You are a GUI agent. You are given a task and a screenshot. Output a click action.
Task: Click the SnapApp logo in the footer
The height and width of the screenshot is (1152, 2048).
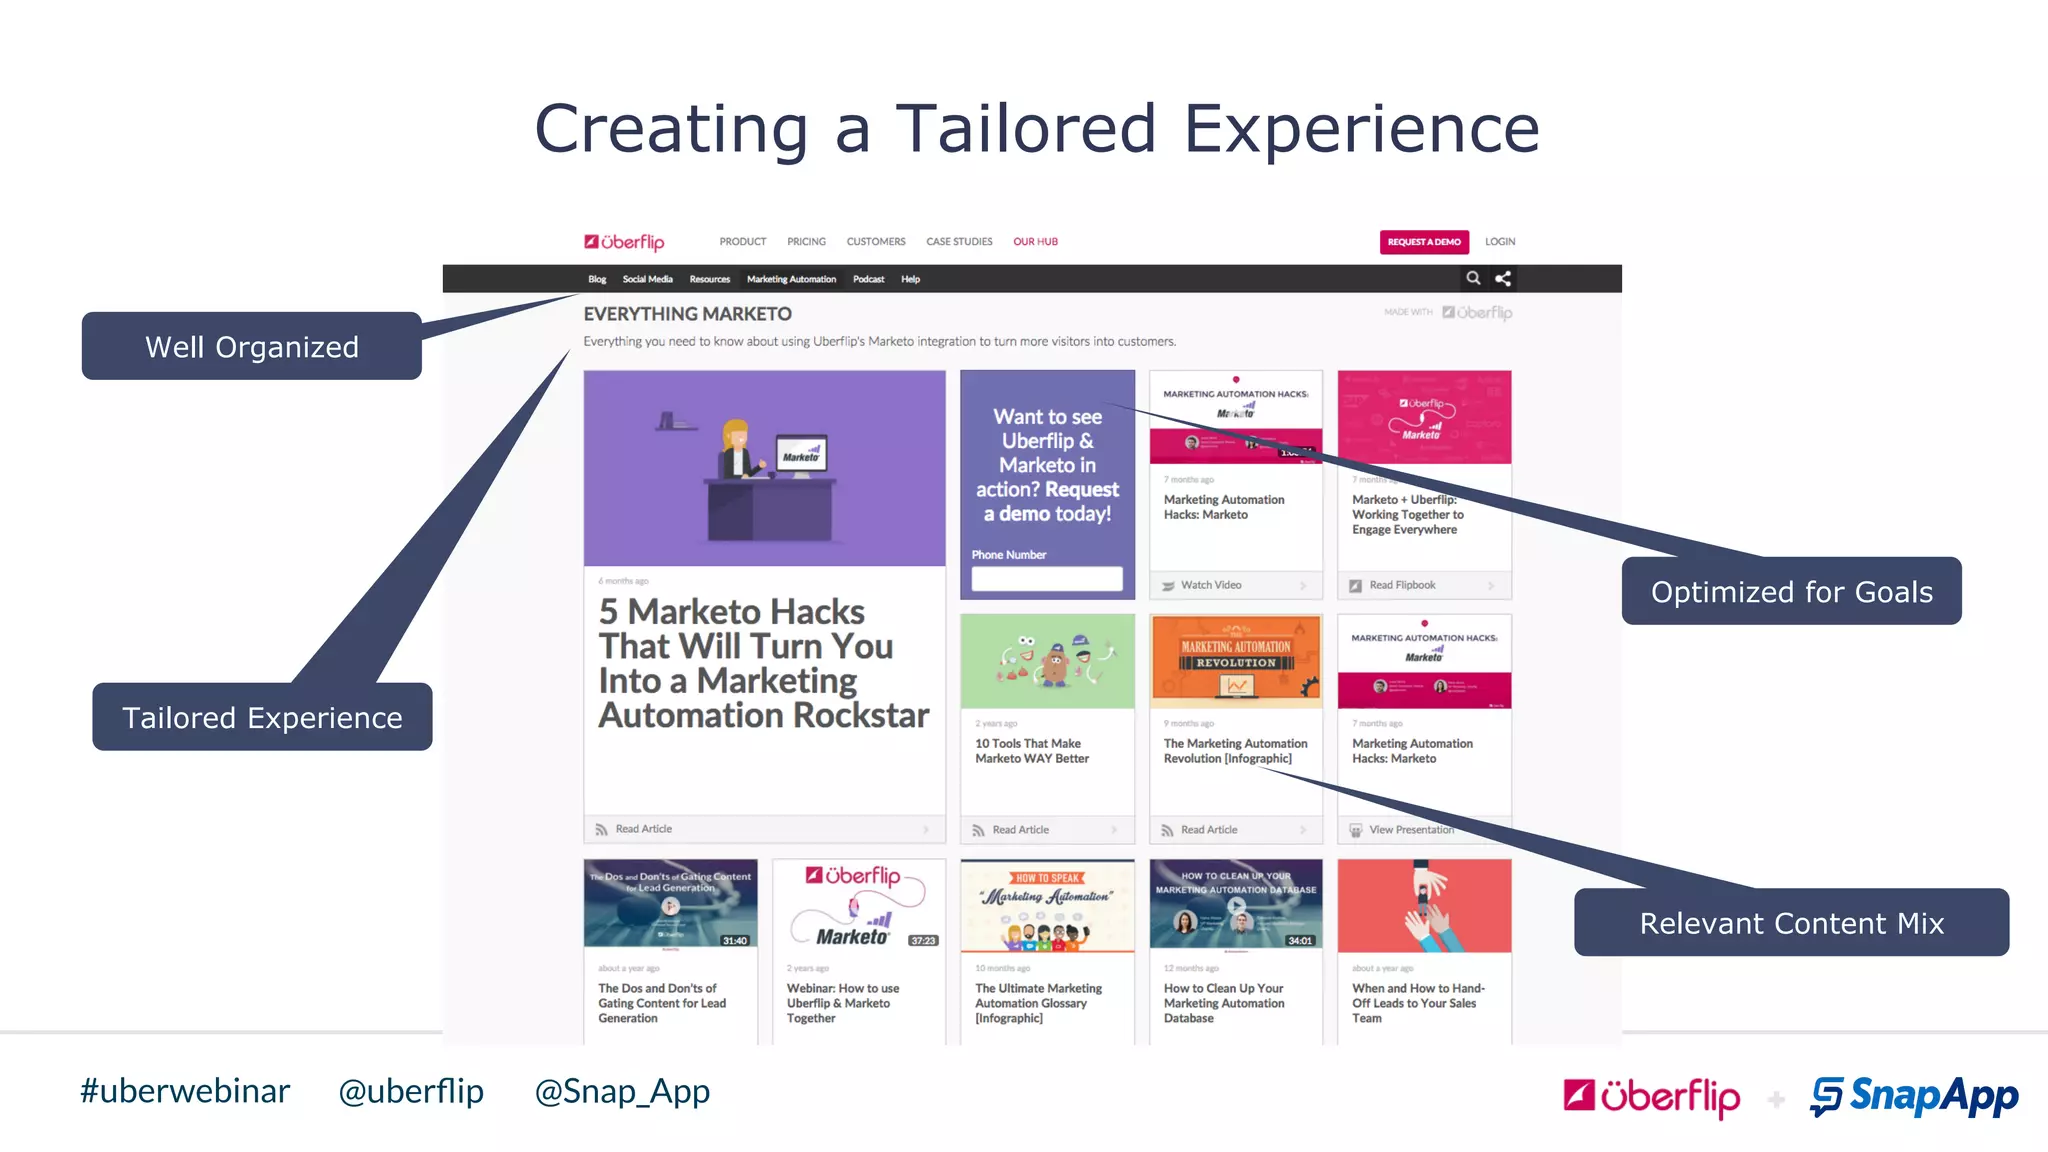[1914, 1096]
